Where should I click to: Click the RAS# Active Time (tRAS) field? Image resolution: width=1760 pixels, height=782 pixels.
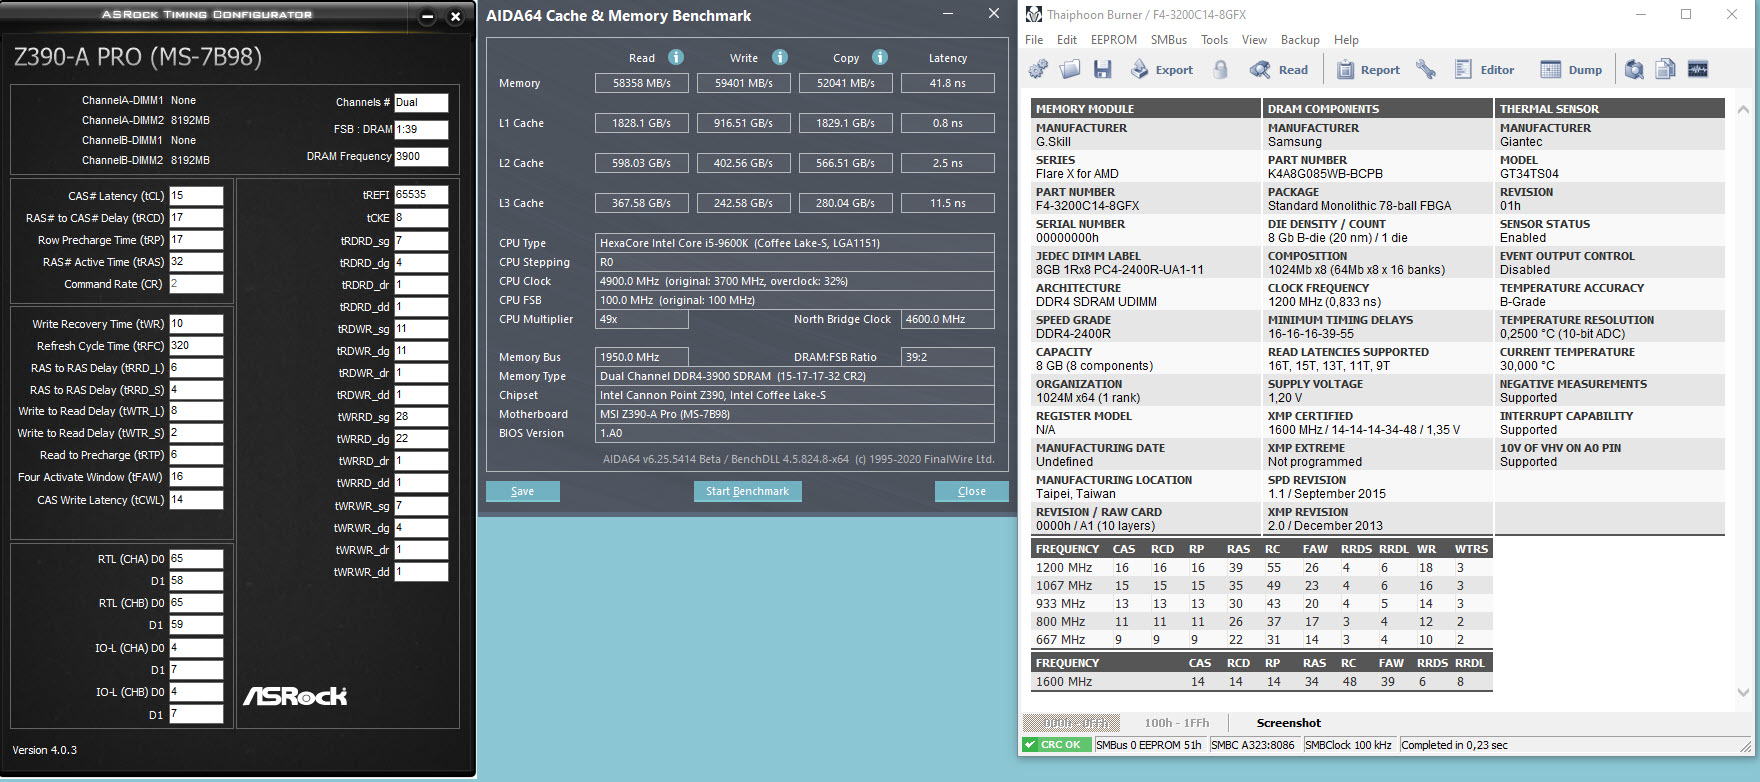tap(196, 262)
